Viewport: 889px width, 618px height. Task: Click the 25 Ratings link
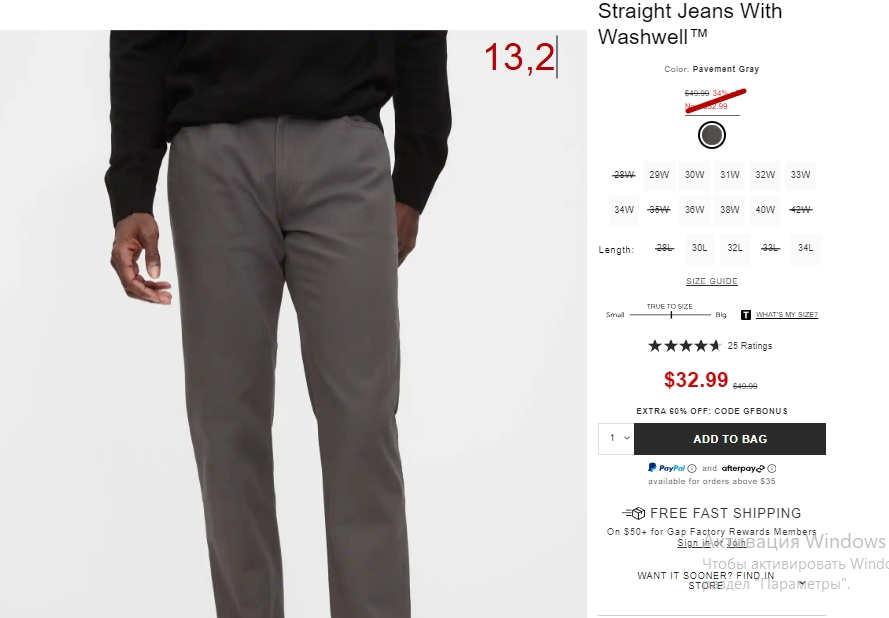750,346
